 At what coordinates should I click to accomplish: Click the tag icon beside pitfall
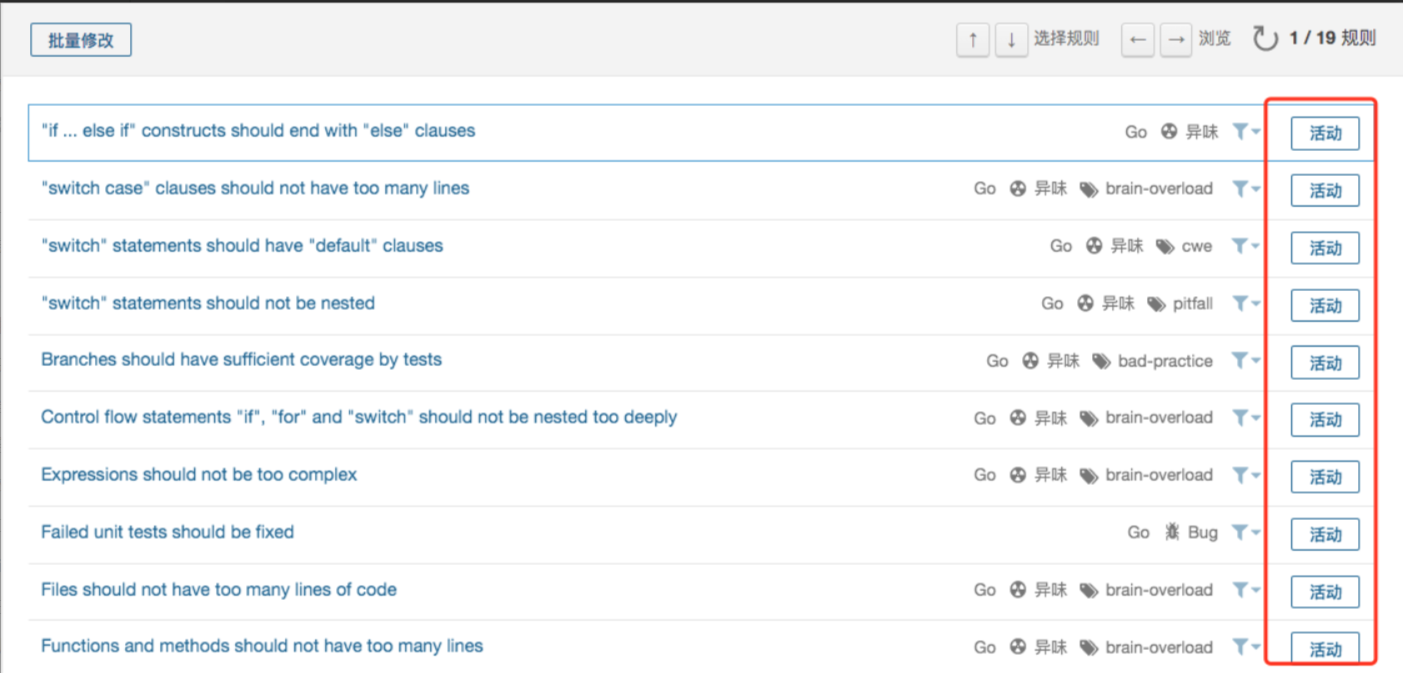coord(1156,304)
